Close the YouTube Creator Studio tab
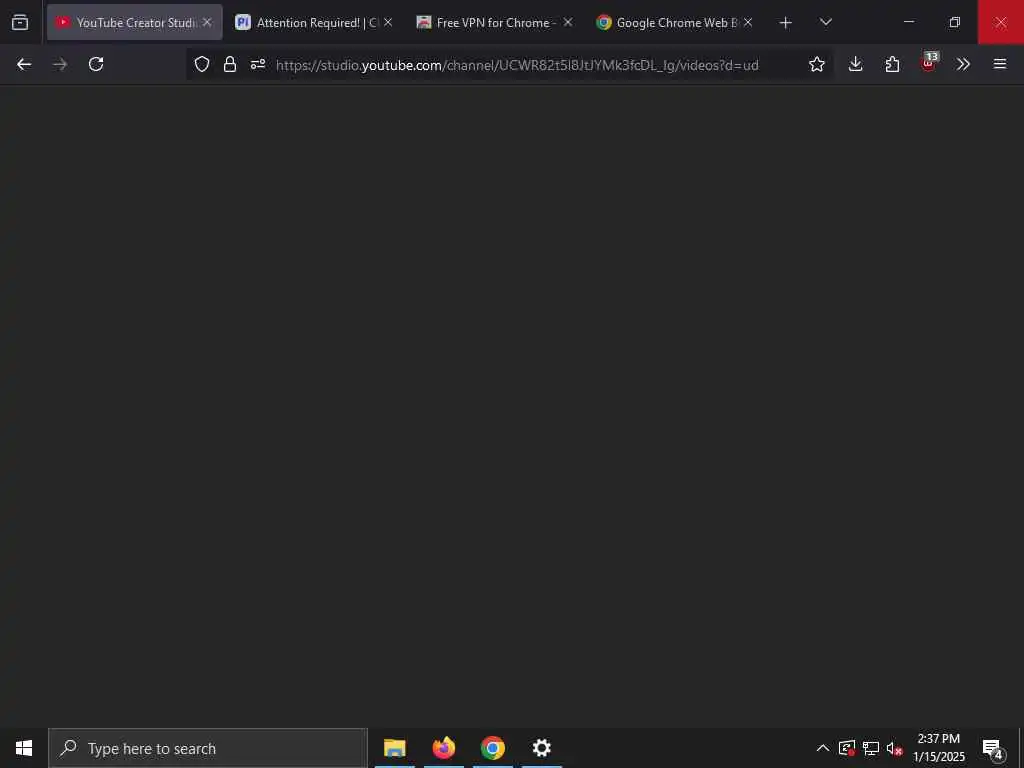Image resolution: width=1024 pixels, height=768 pixels. (x=207, y=22)
